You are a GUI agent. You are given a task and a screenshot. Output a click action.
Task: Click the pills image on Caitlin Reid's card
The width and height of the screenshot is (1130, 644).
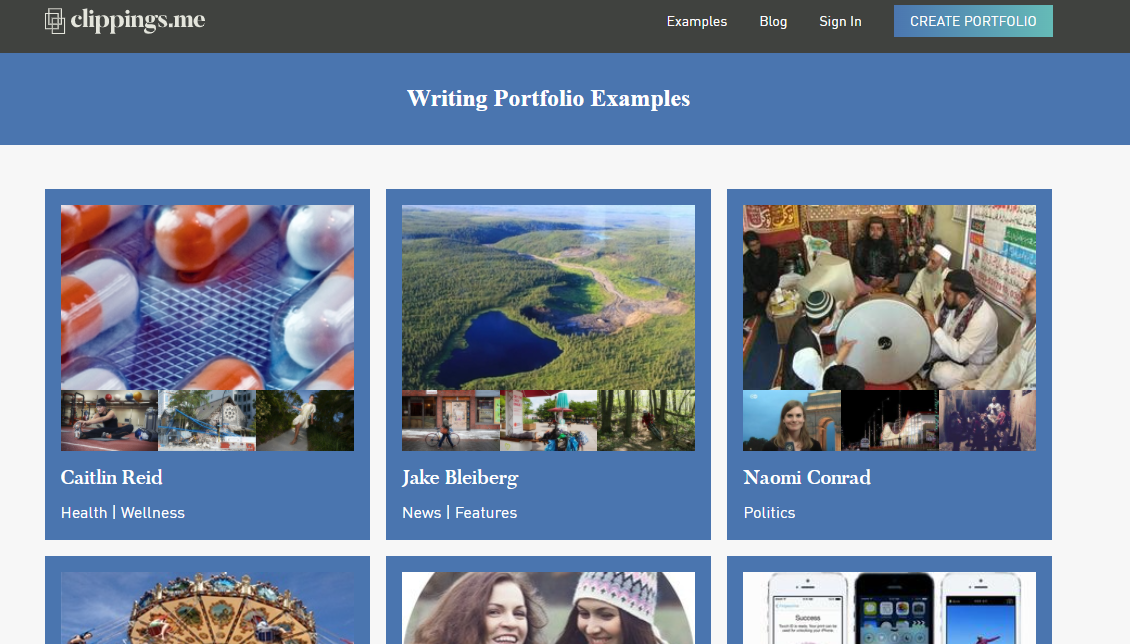(x=208, y=298)
